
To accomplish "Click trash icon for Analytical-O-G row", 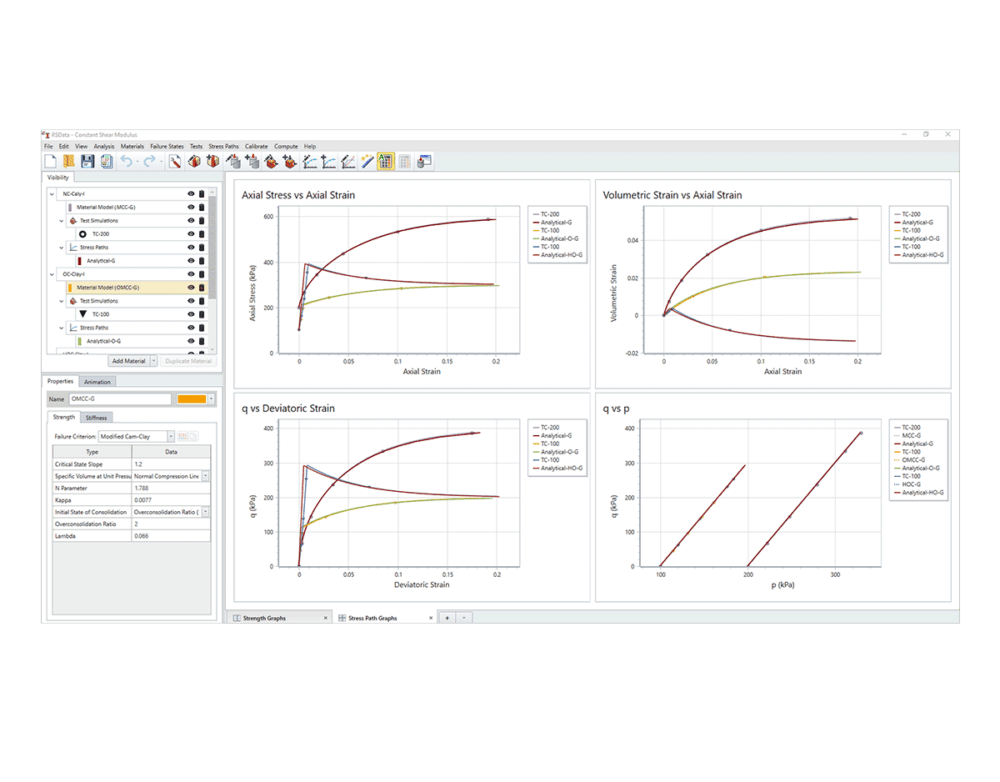I will 201,341.
